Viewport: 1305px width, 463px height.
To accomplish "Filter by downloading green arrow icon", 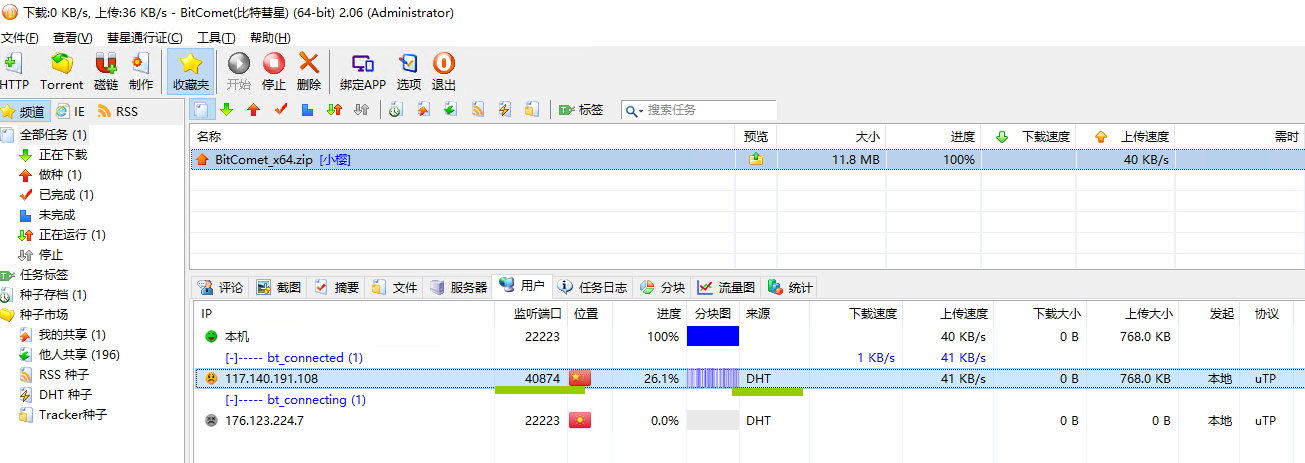I will click(x=227, y=109).
